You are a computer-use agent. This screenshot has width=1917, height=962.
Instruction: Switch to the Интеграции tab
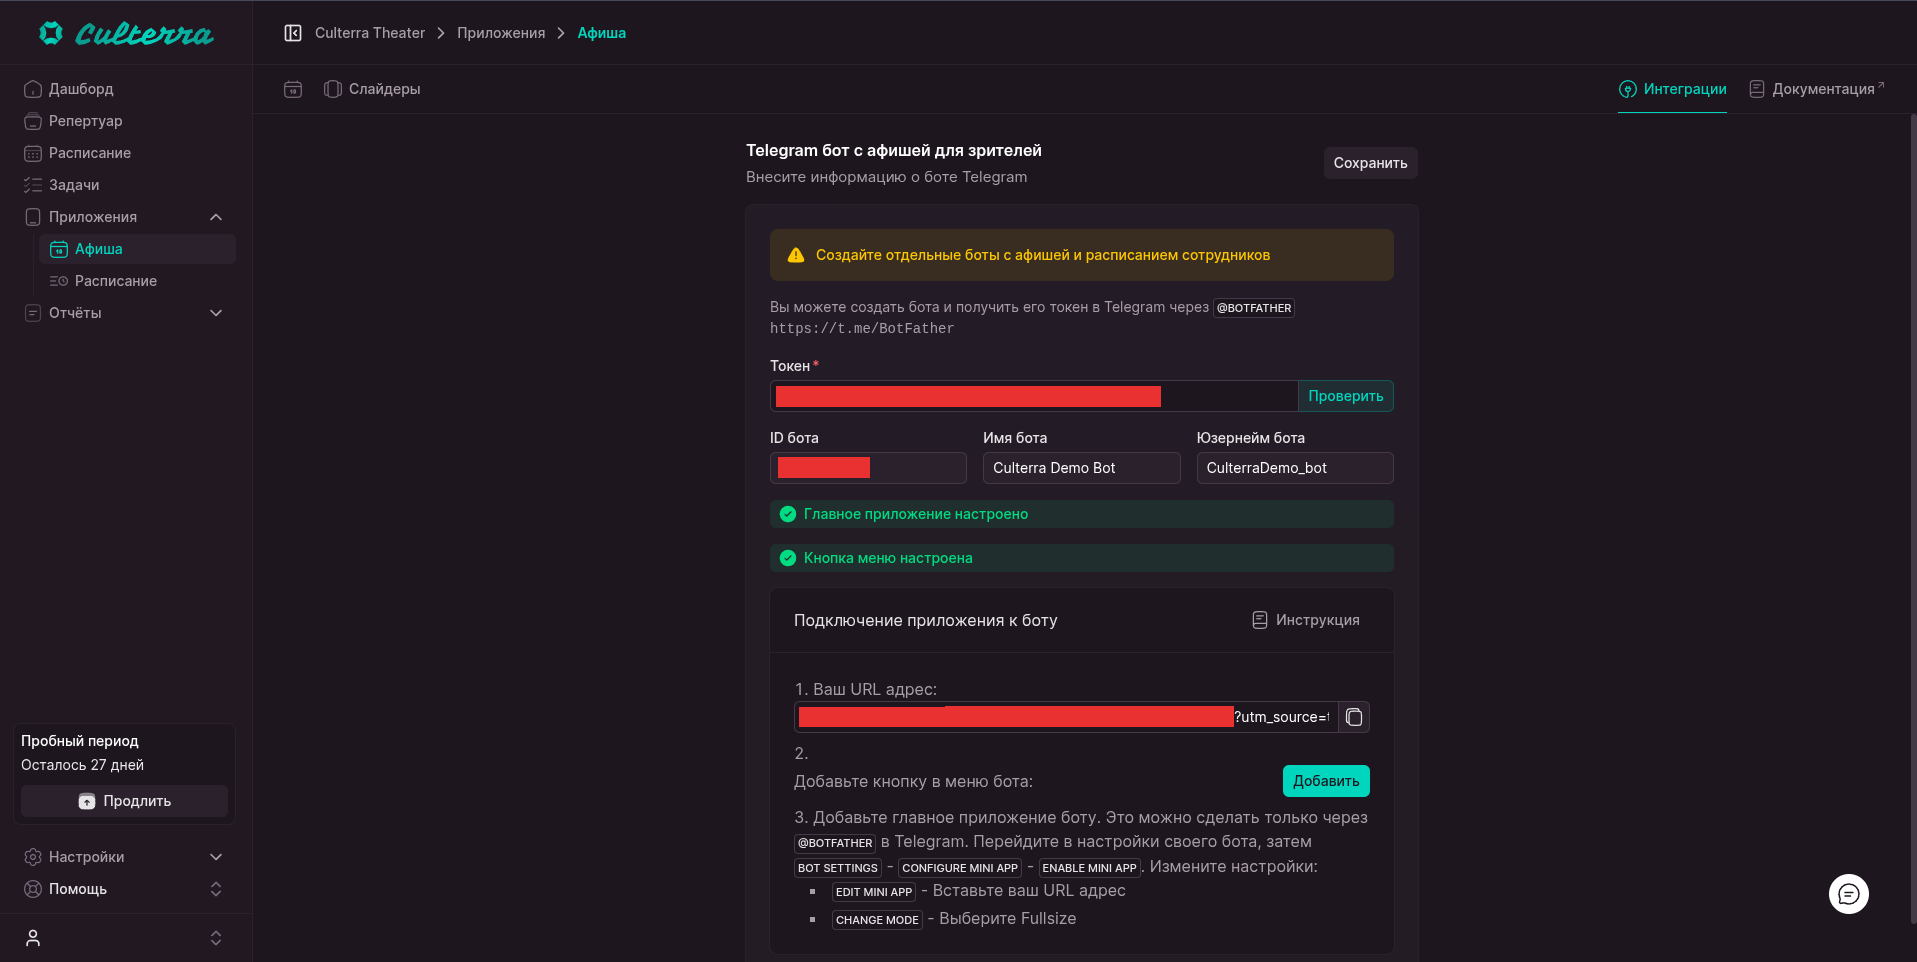(1673, 89)
